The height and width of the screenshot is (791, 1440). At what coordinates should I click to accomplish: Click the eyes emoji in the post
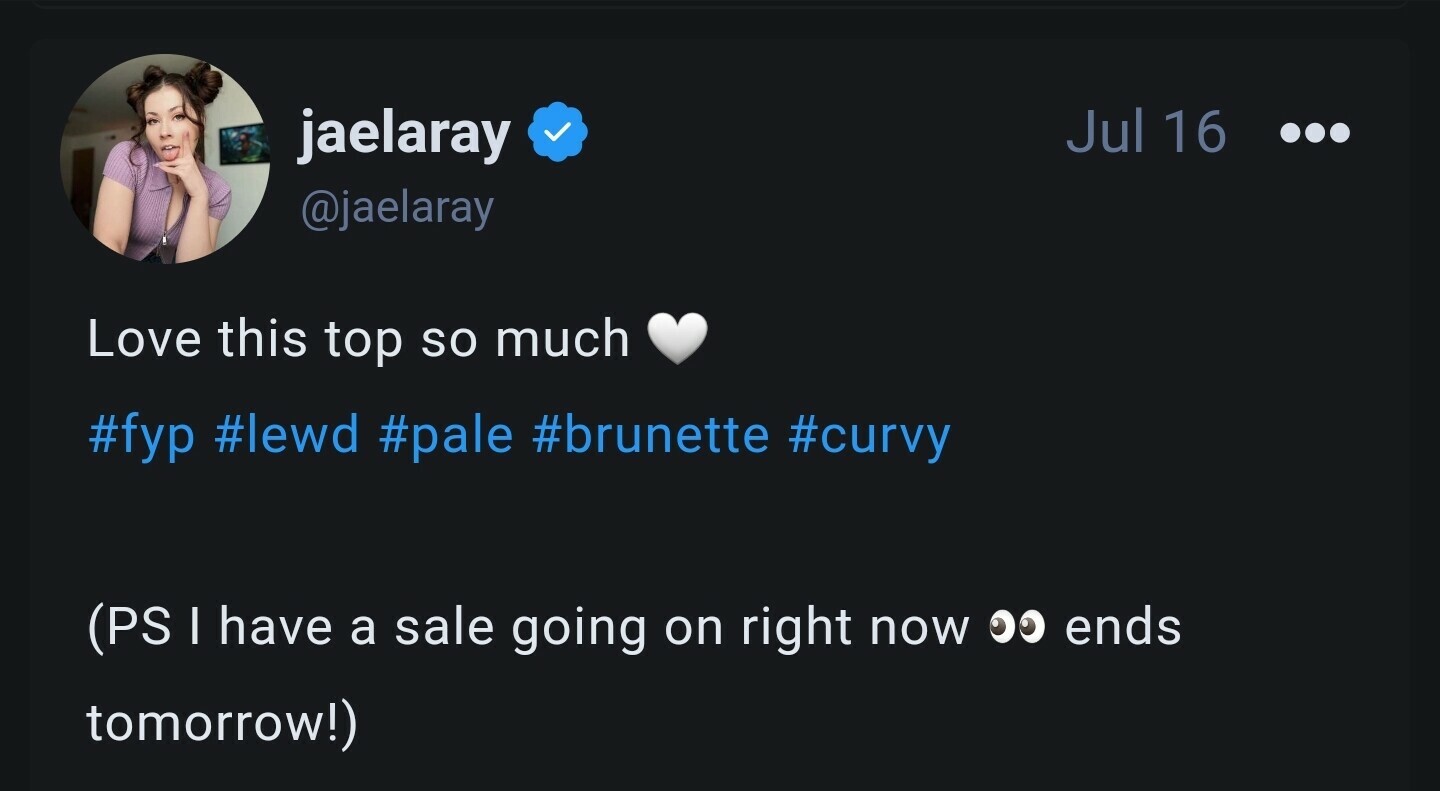click(x=1016, y=628)
